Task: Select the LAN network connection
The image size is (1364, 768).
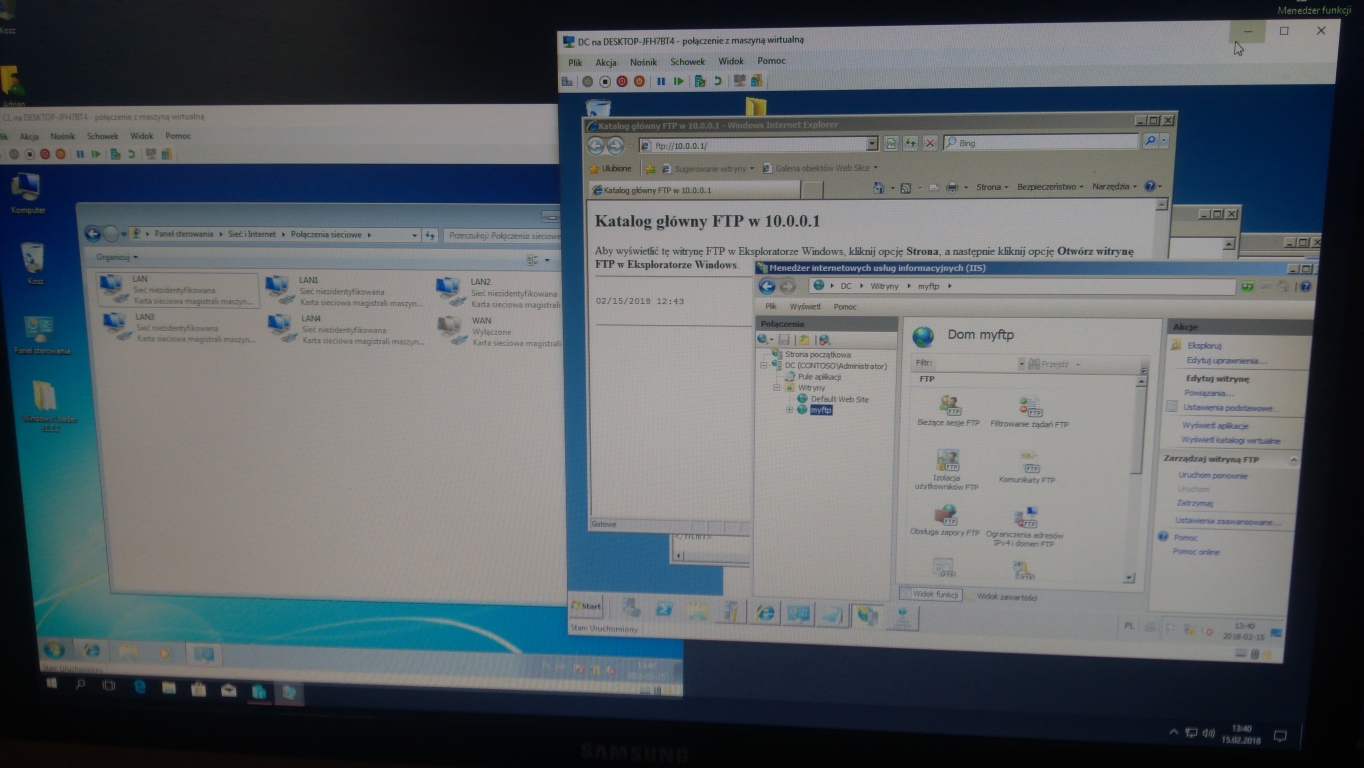Action: click(178, 290)
